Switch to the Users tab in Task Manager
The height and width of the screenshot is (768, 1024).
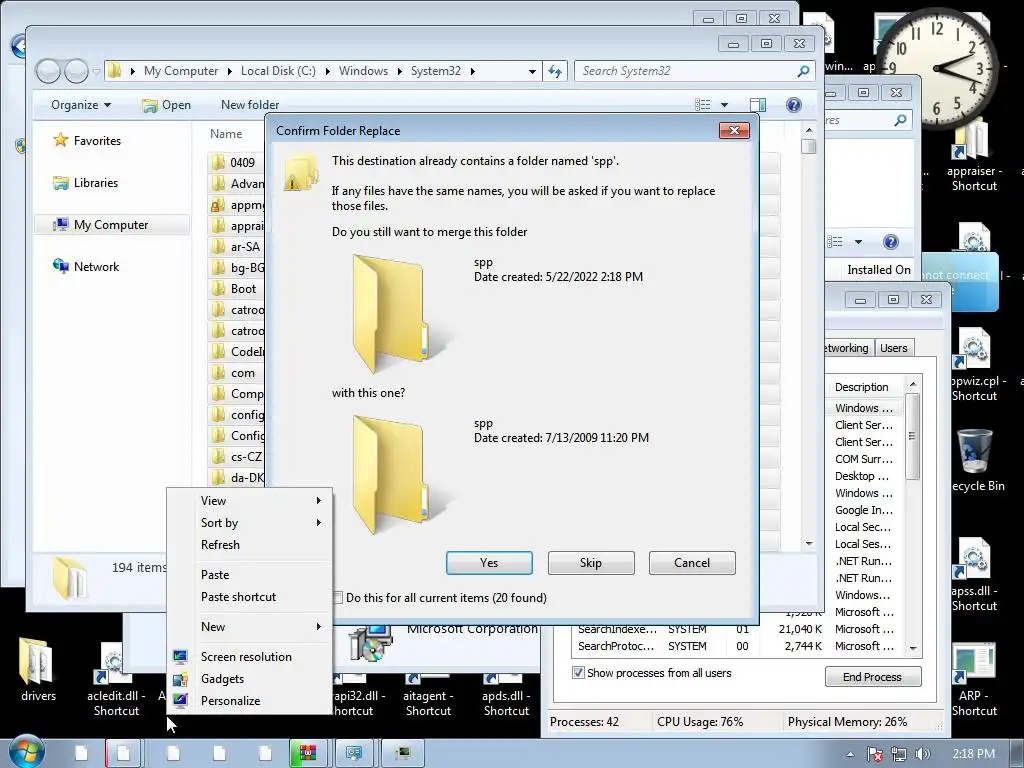pos(893,348)
